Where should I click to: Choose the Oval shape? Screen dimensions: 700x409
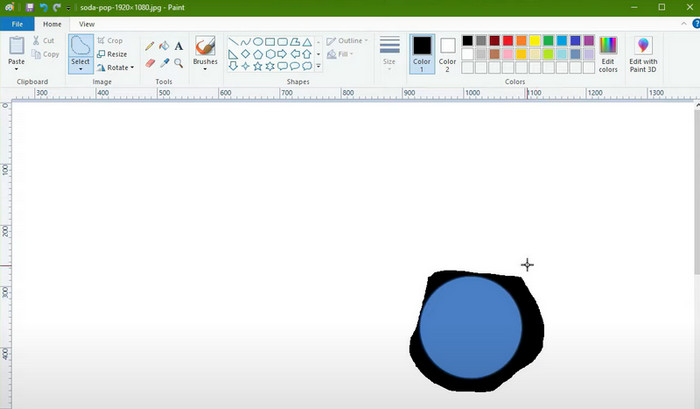(x=258, y=42)
